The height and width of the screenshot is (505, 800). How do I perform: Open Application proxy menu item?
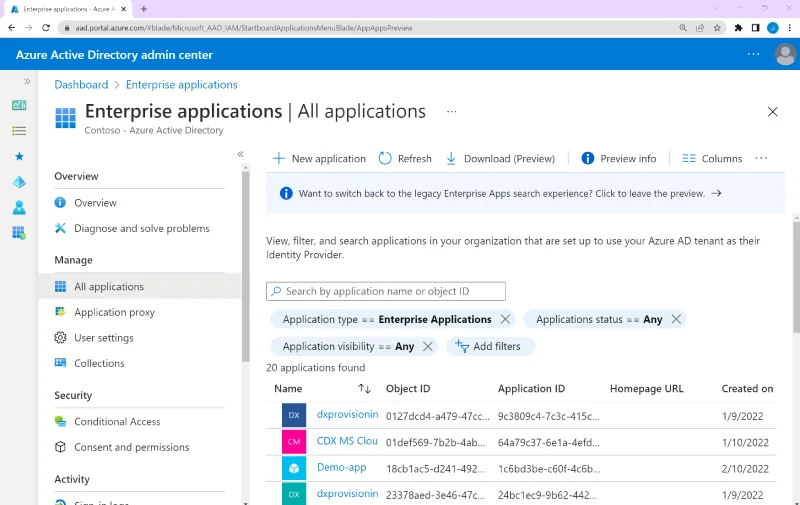click(114, 312)
